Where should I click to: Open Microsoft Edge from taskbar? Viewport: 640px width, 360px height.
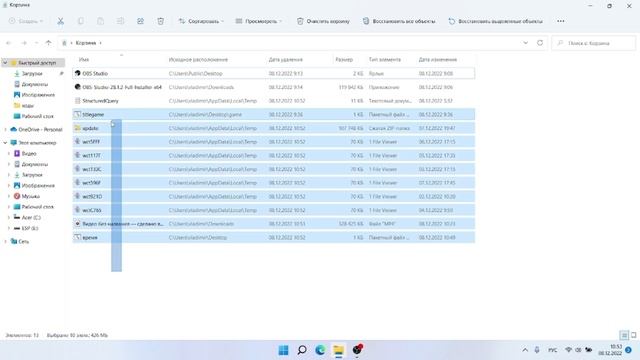coord(320,350)
